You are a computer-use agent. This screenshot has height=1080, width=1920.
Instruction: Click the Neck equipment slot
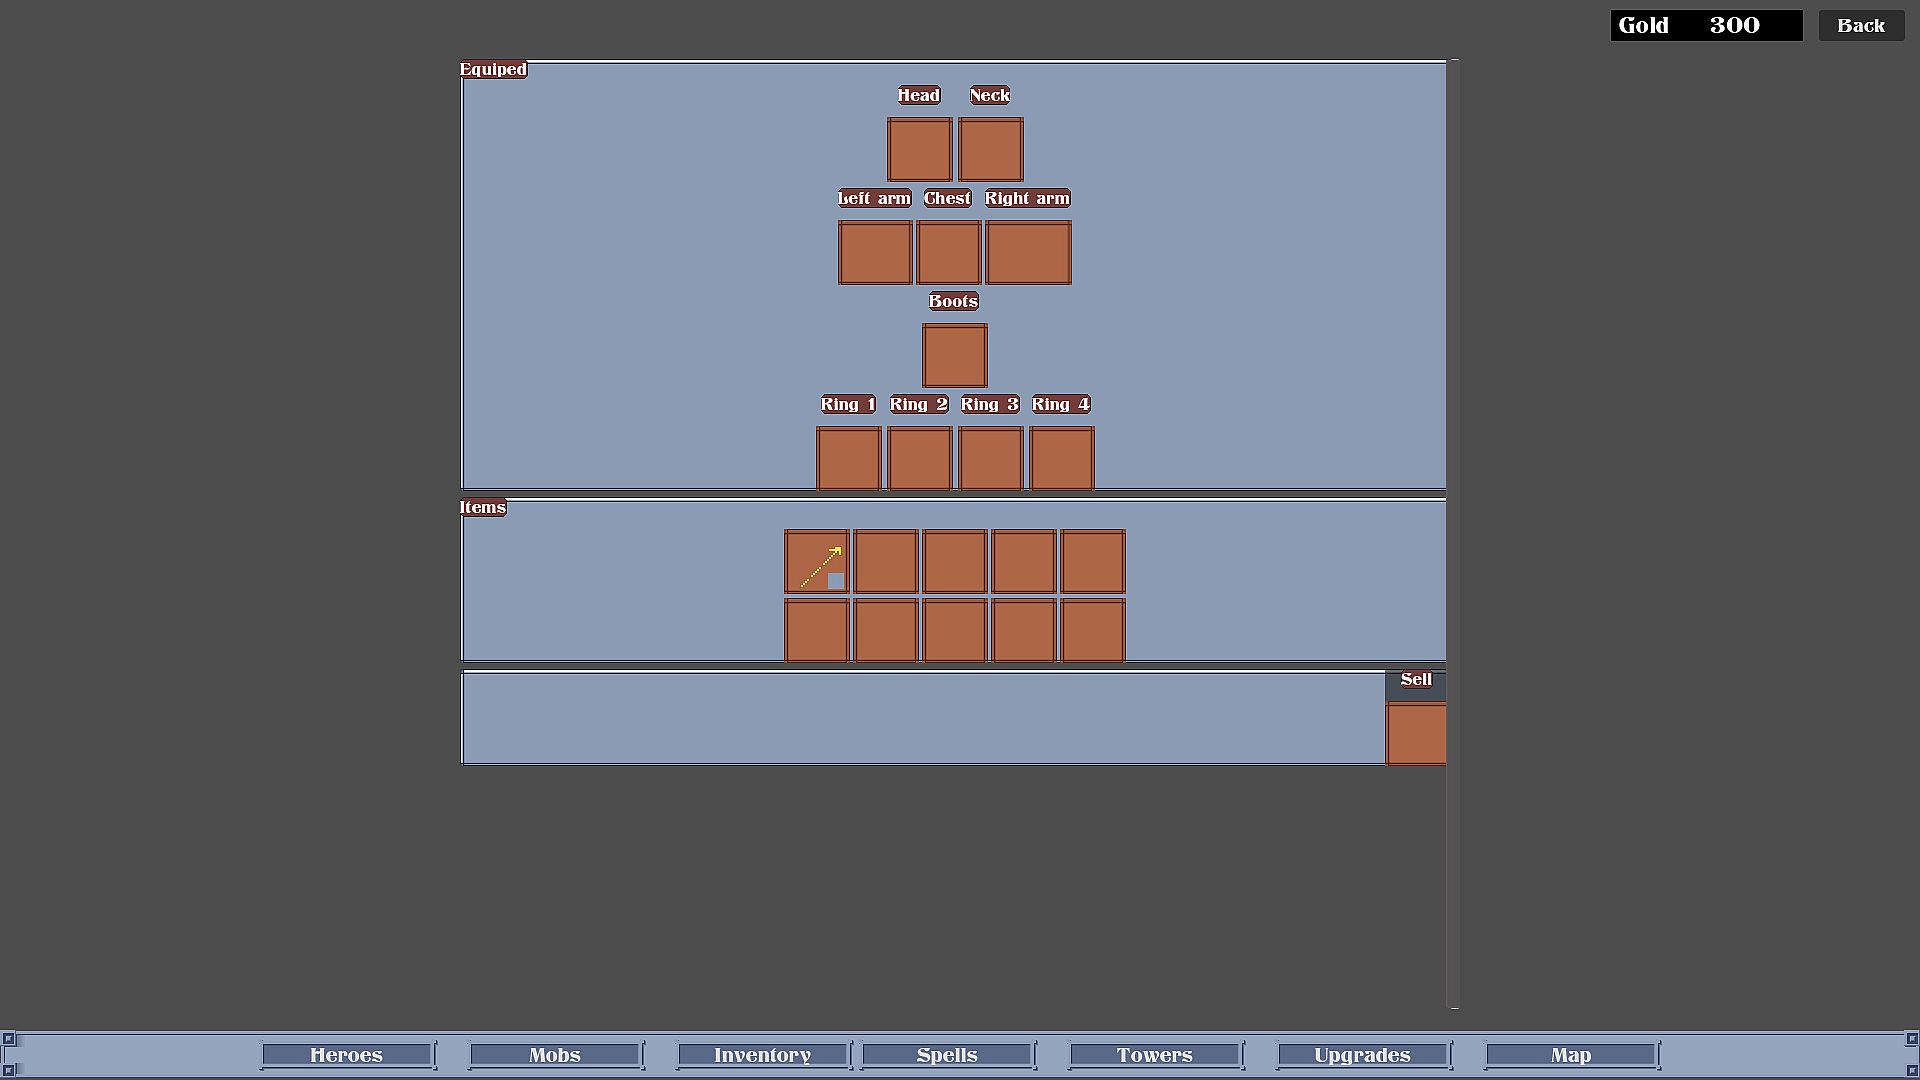[x=990, y=150]
